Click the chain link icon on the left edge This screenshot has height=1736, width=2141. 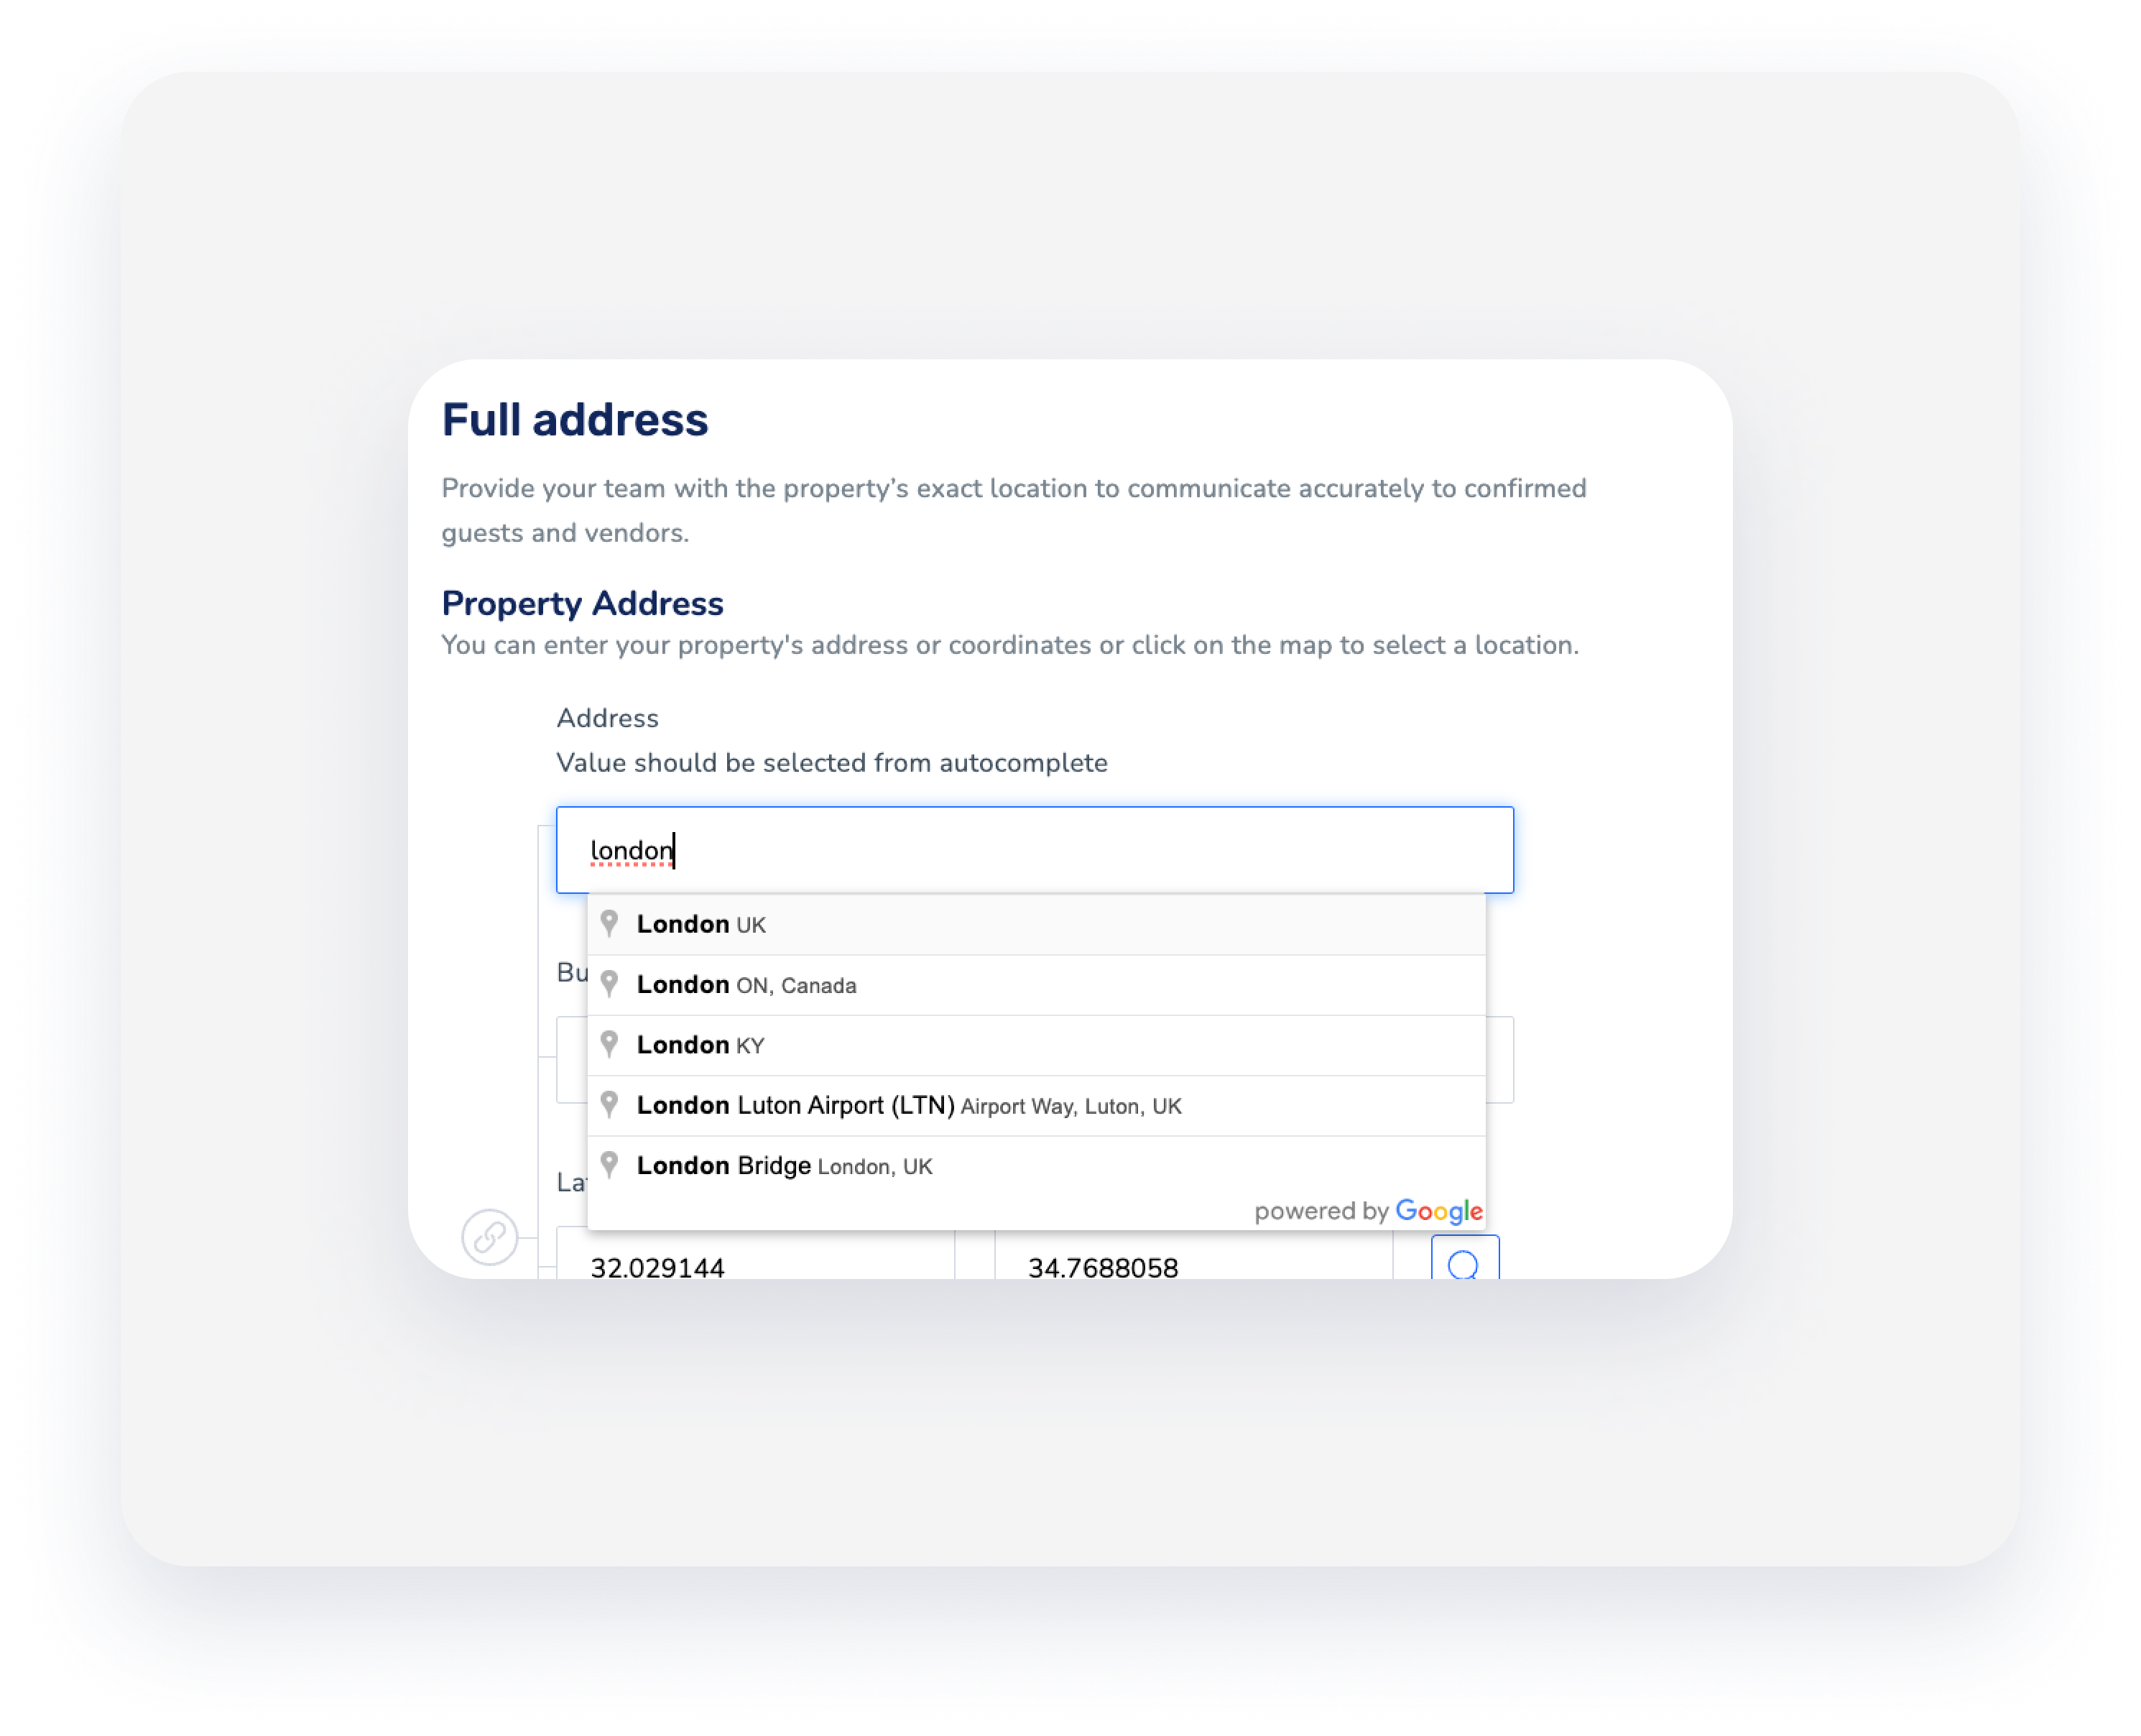coord(489,1238)
